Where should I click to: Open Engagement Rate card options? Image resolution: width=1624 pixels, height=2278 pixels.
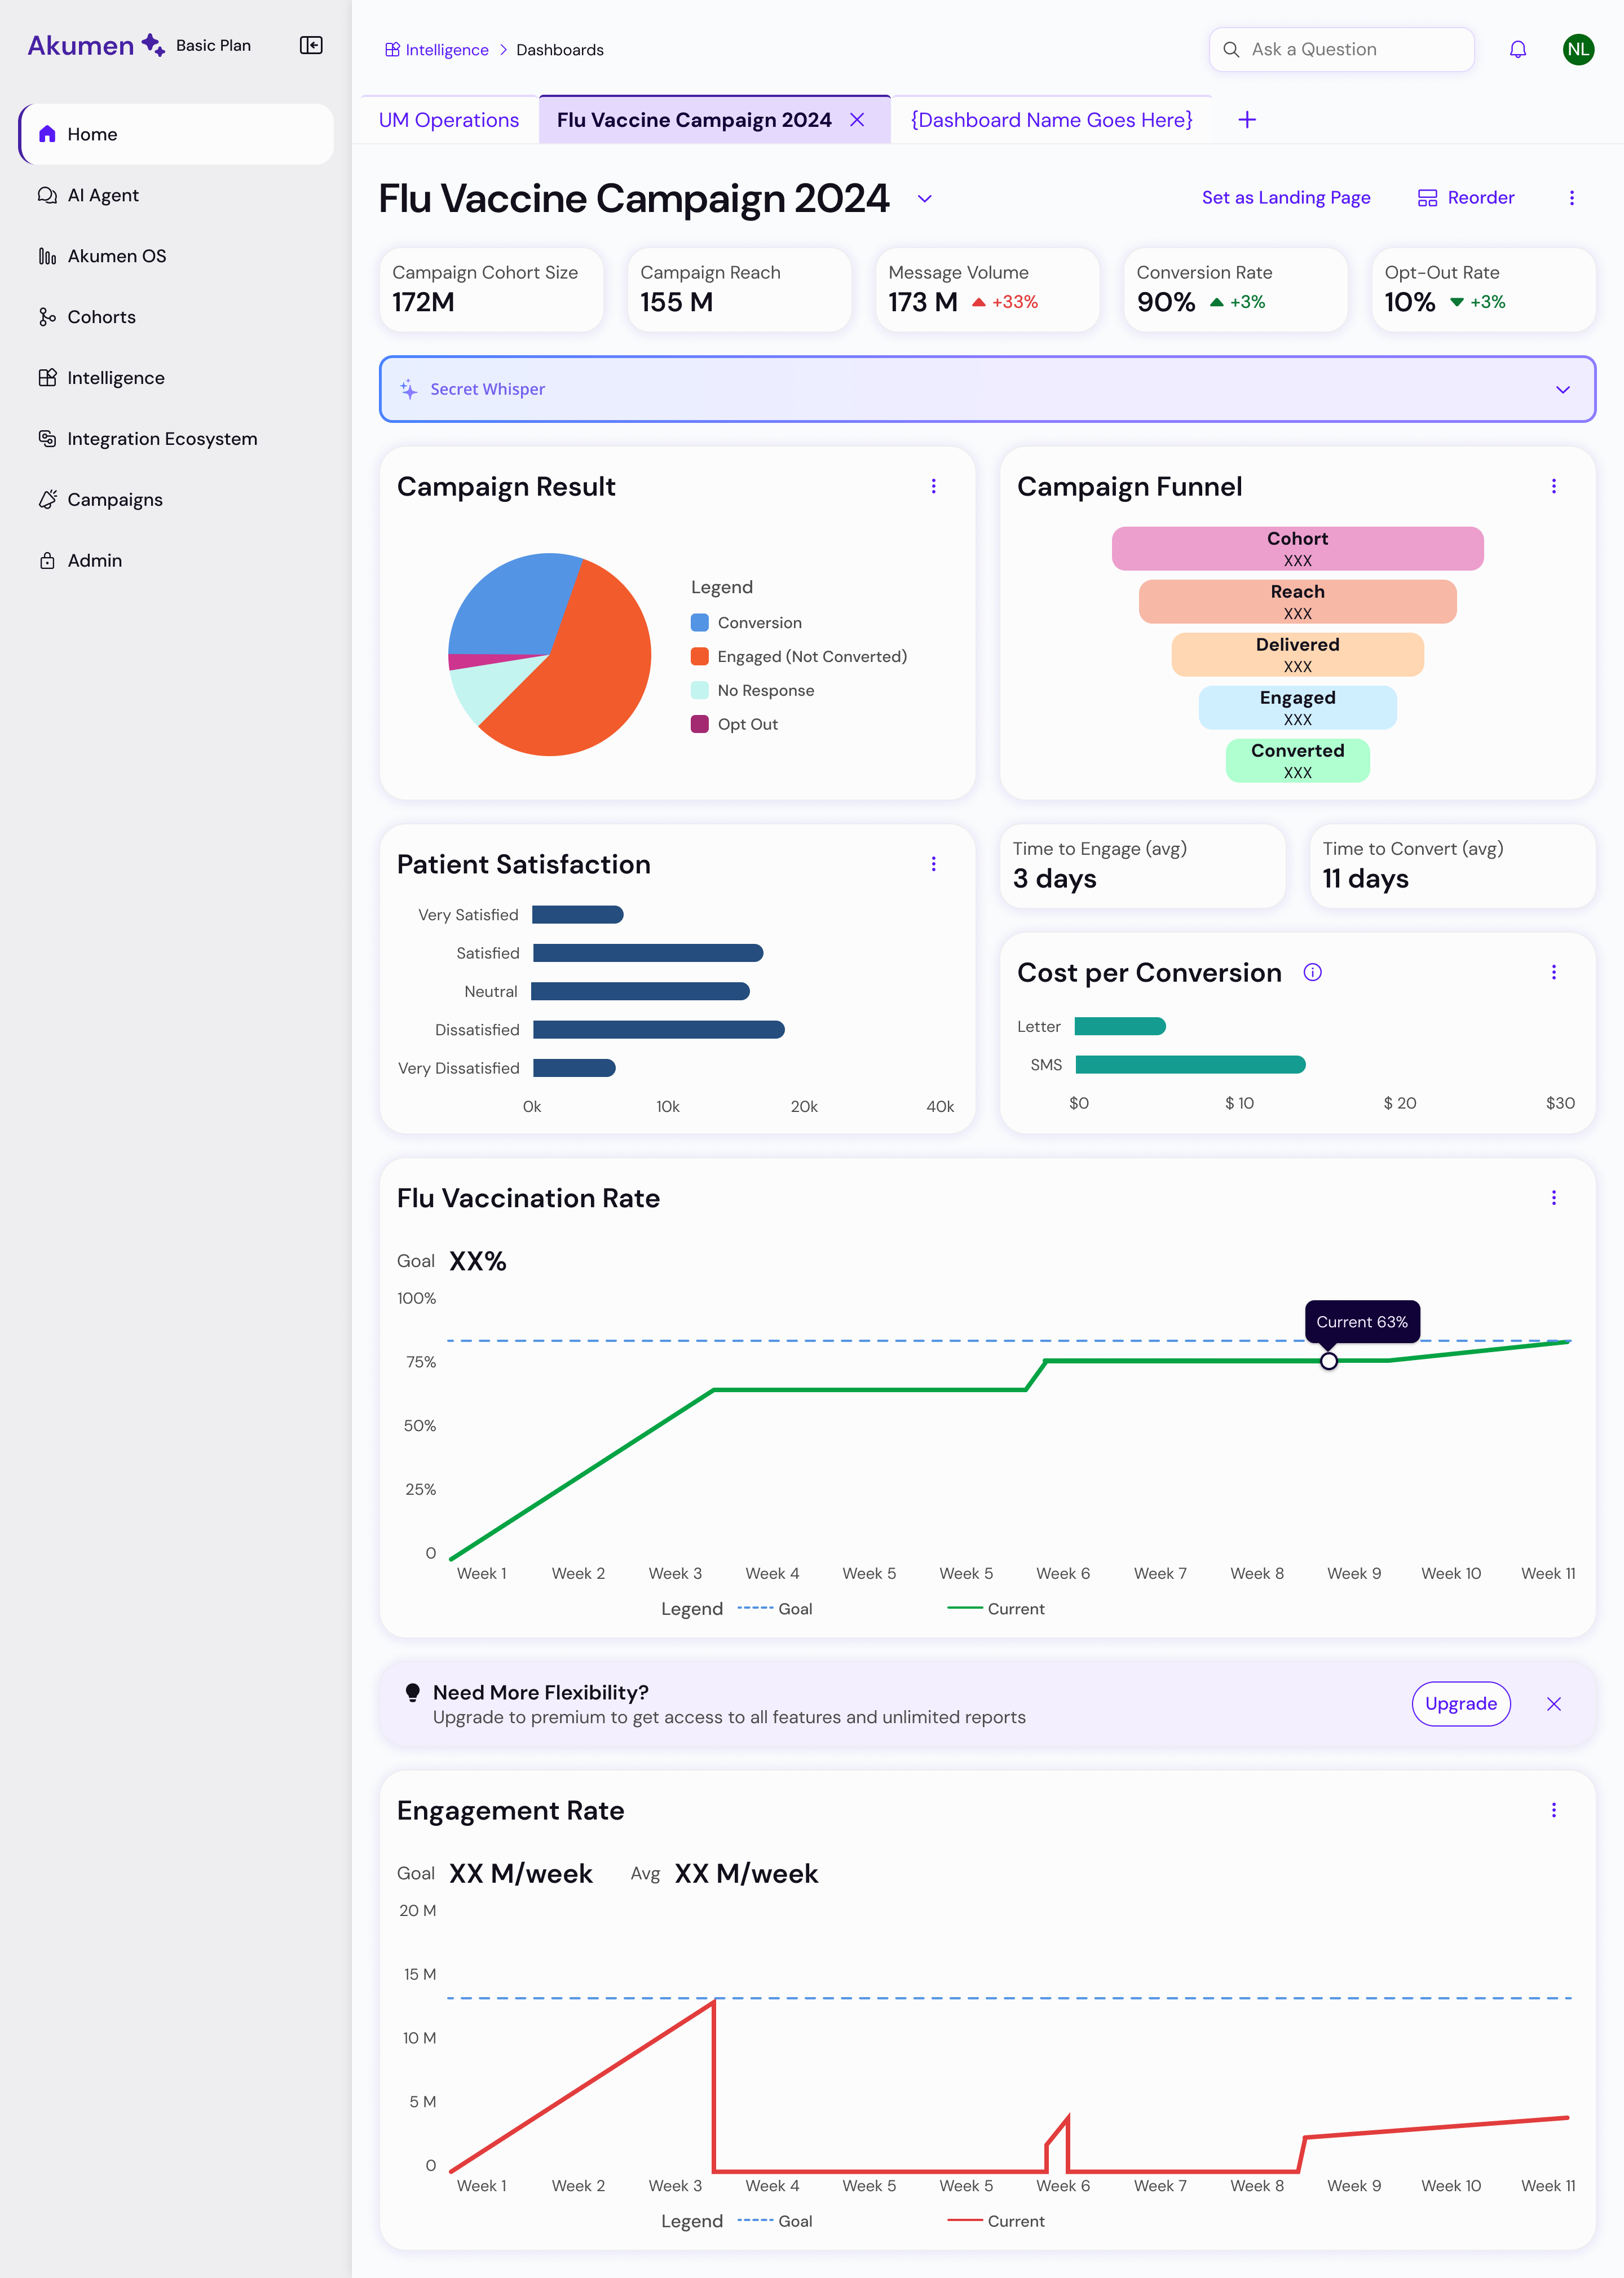click(1553, 1810)
